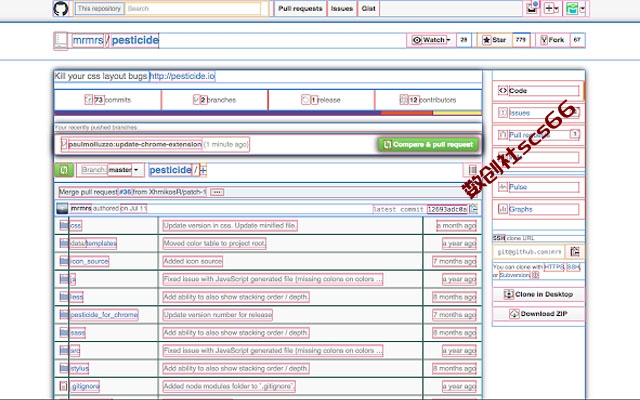
Task: Click the green compare and review icon
Action: click(x=64, y=170)
